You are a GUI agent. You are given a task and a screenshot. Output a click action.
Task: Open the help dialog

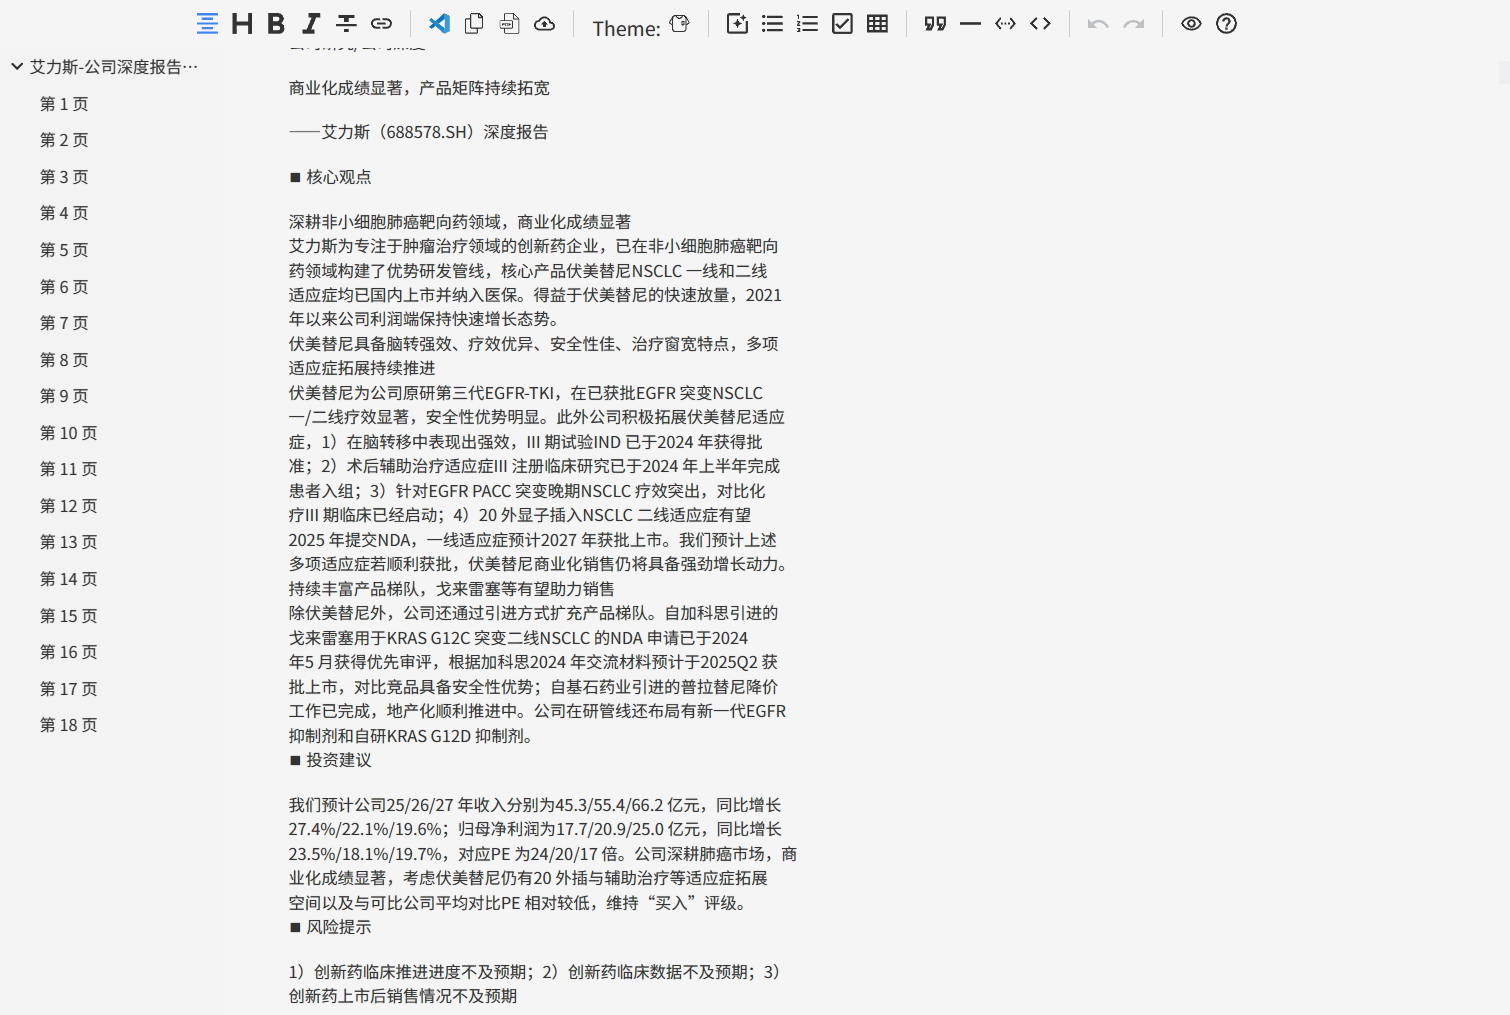(x=1226, y=23)
